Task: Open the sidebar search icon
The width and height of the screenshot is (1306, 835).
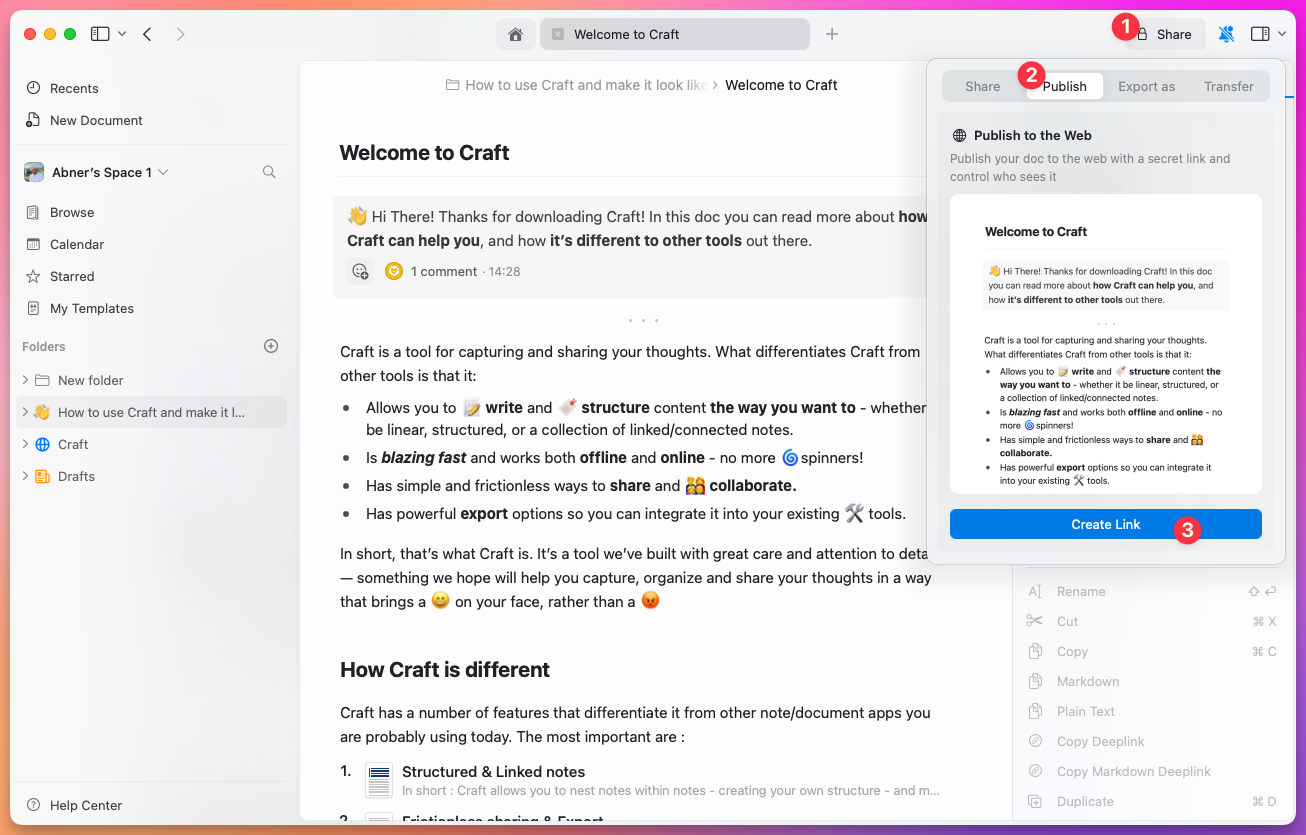Action: (268, 171)
